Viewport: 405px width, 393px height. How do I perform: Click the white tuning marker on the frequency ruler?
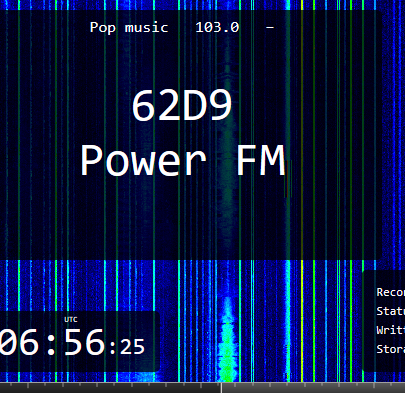click(221, 388)
